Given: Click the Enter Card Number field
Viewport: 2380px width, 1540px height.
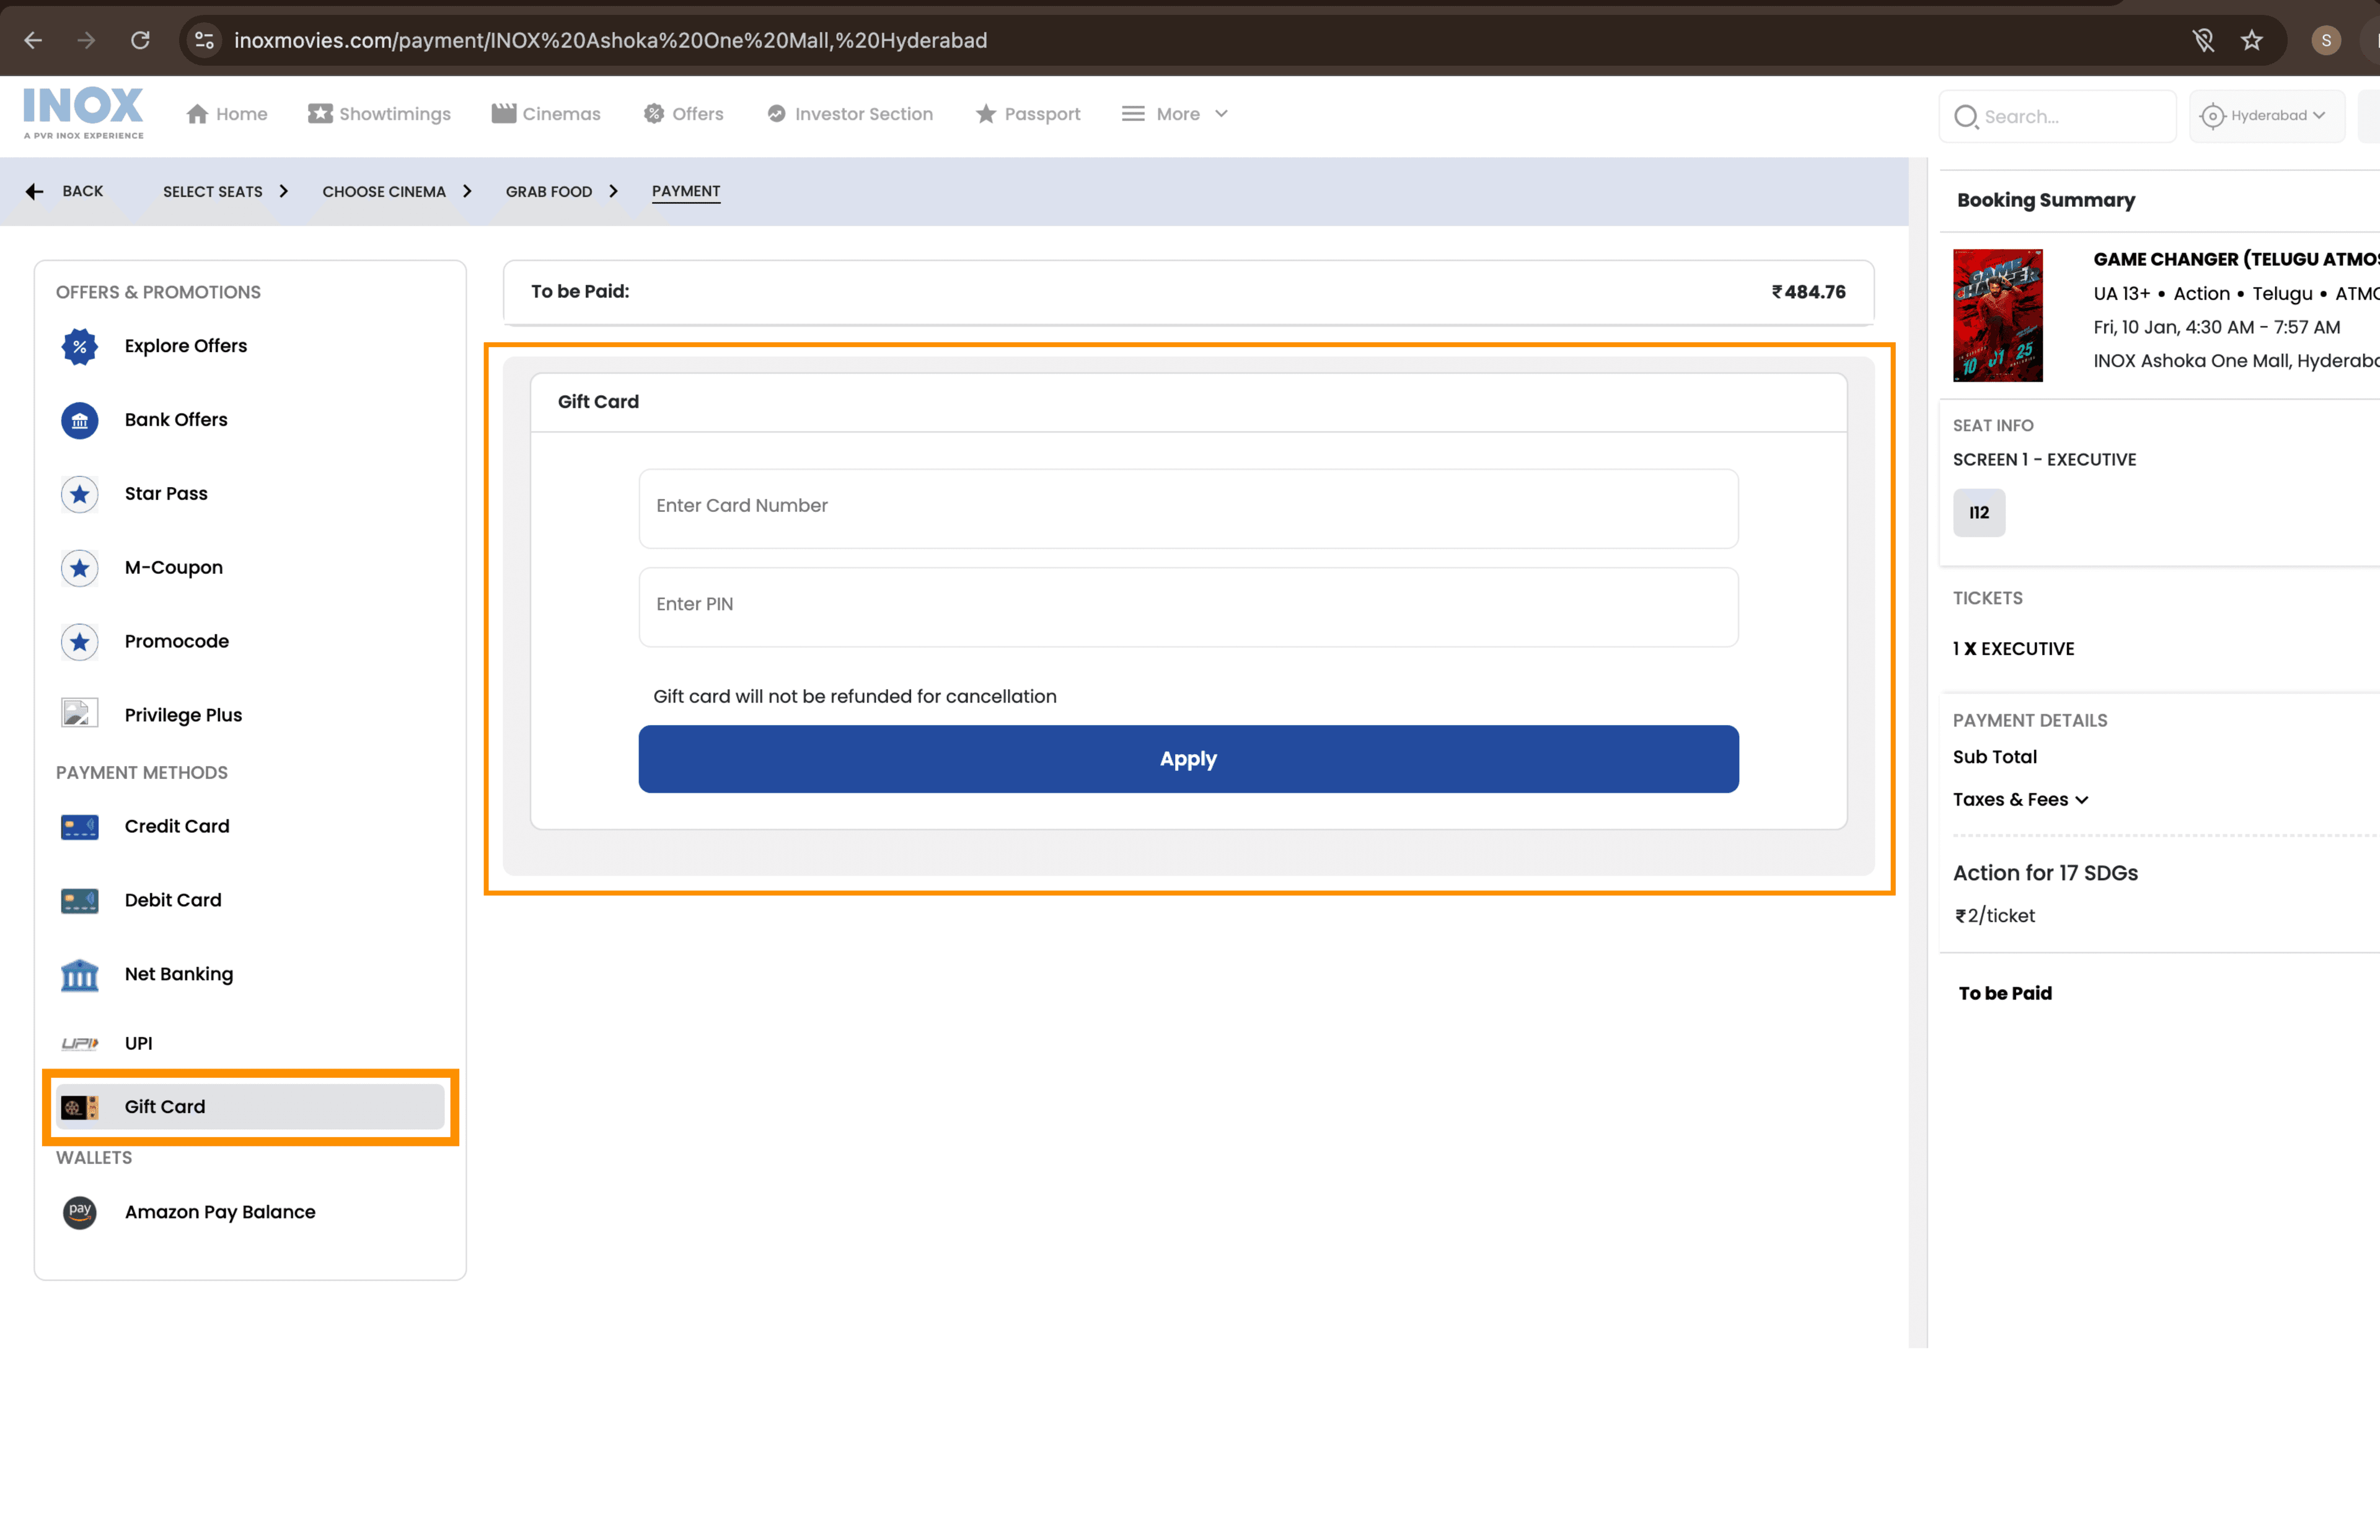Looking at the screenshot, I should click(x=1188, y=508).
